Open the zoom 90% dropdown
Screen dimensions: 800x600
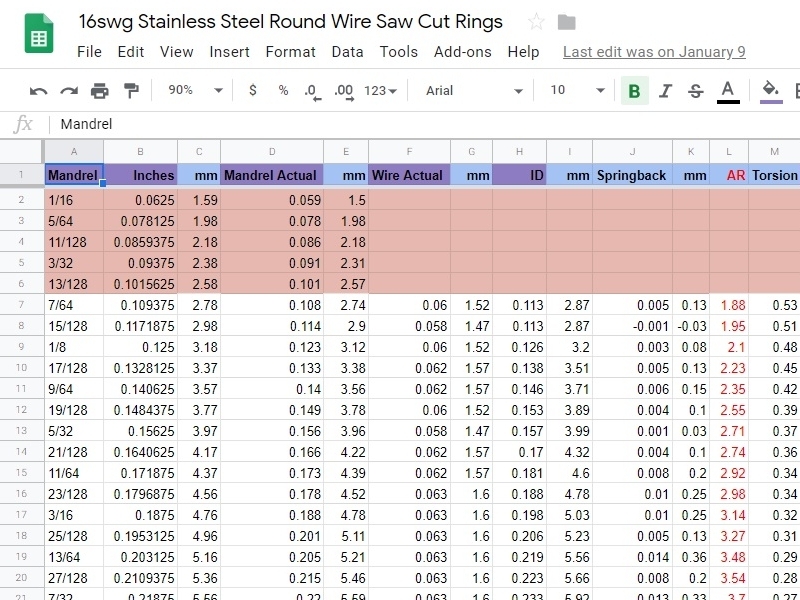click(x=195, y=91)
